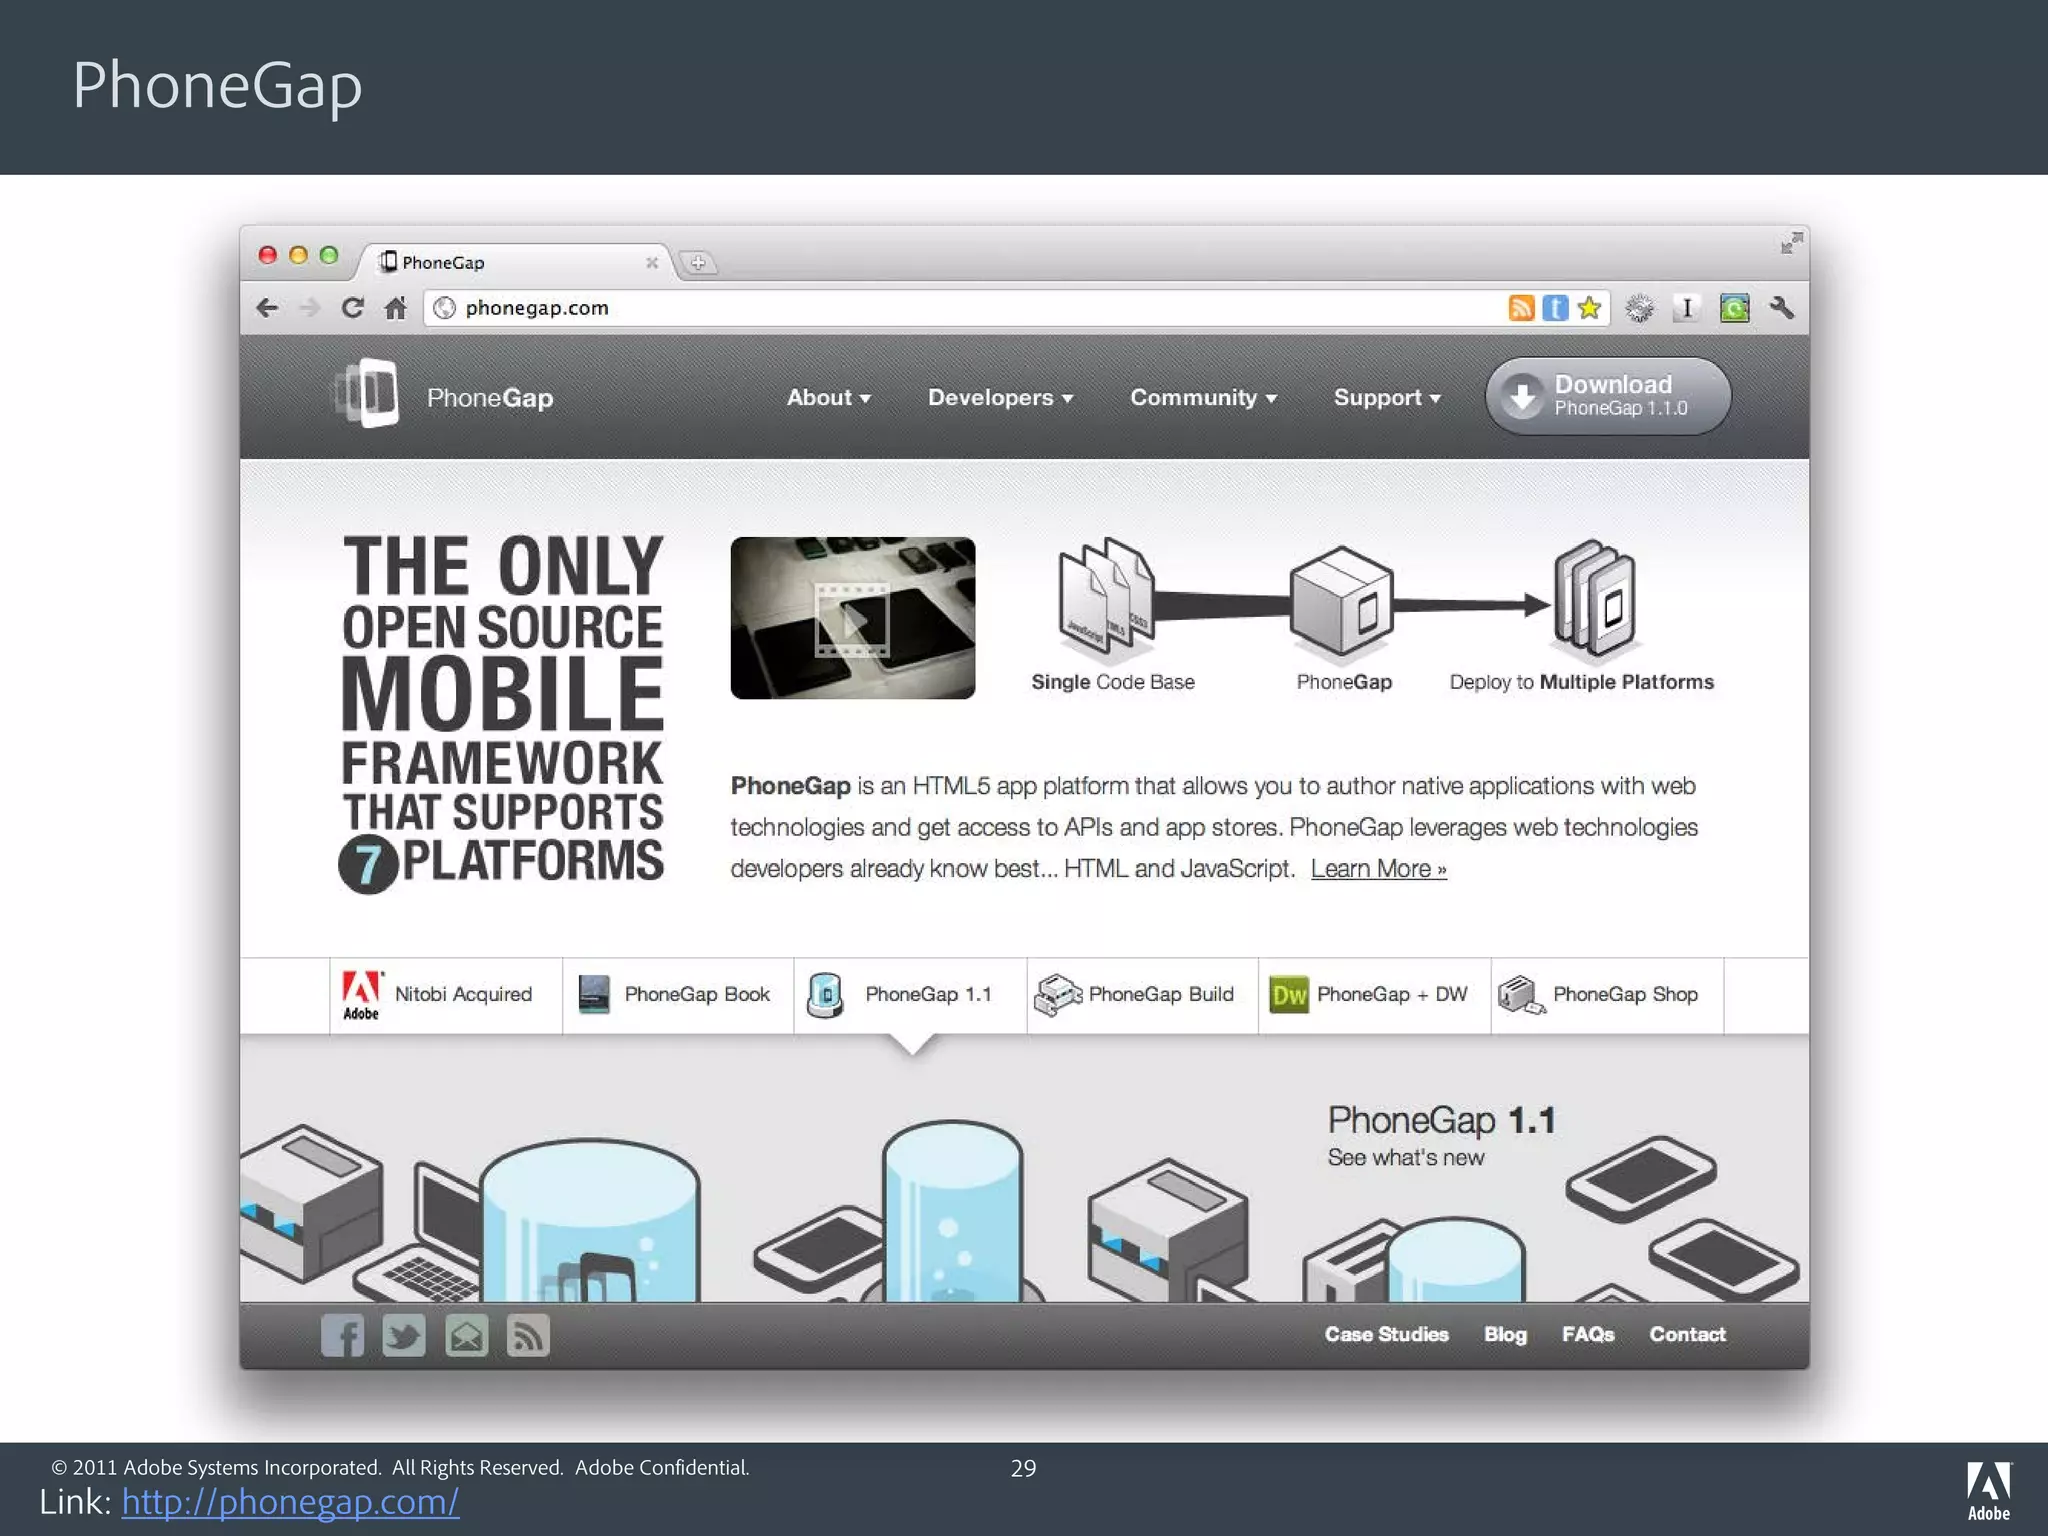
Task: Open the RSS feed icon in address bar
Action: (x=1521, y=308)
